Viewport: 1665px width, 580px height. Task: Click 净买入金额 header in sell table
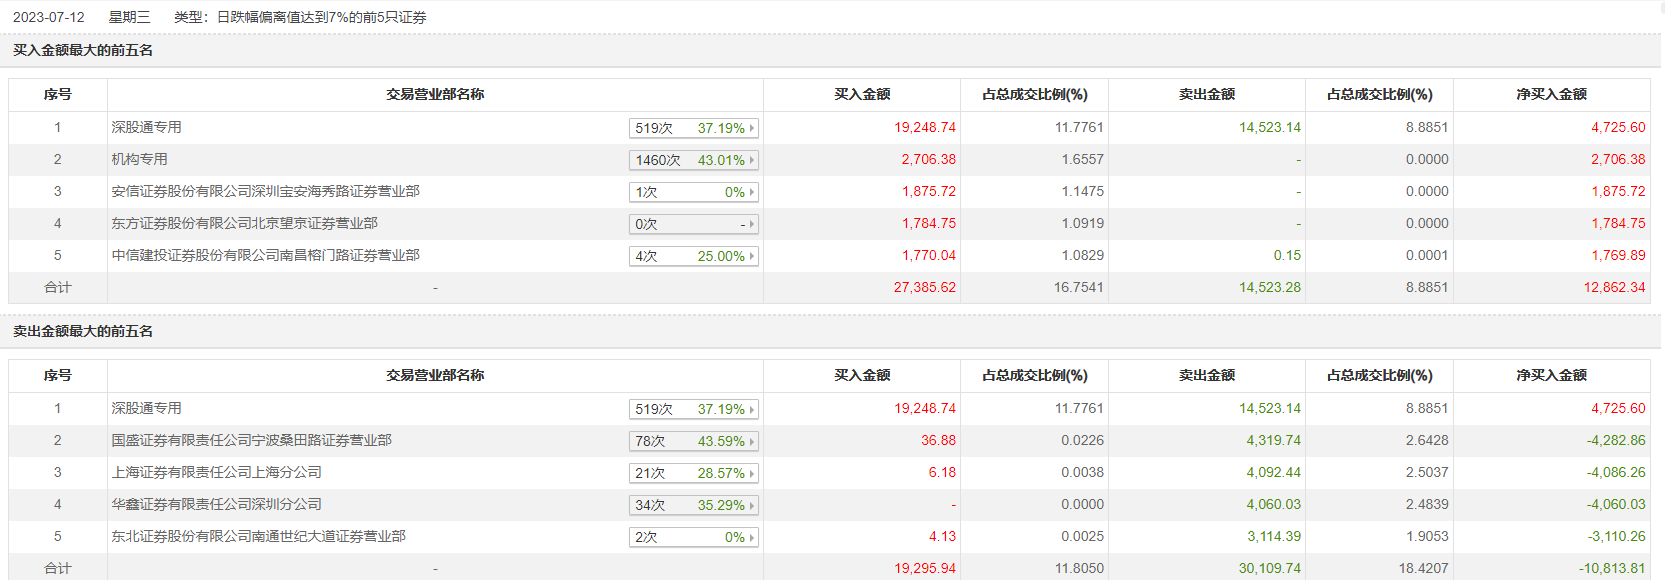[x=1551, y=375]
